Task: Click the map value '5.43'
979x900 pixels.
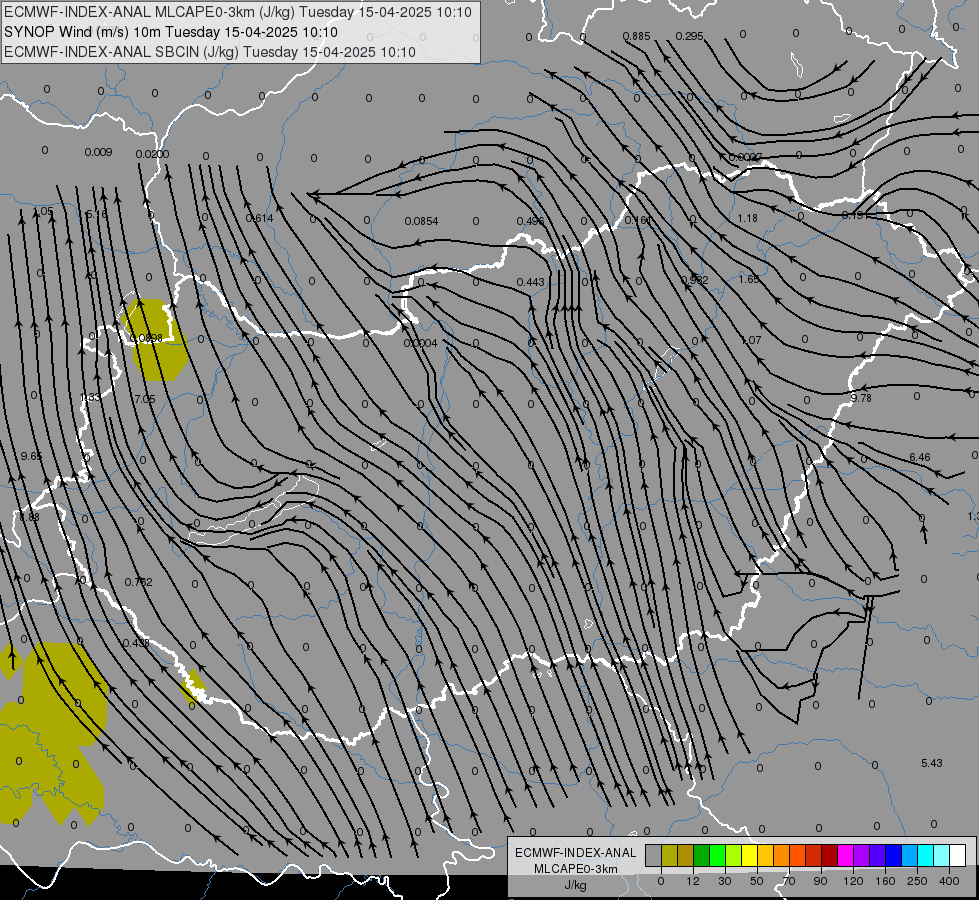Action: tap(932, 763)
